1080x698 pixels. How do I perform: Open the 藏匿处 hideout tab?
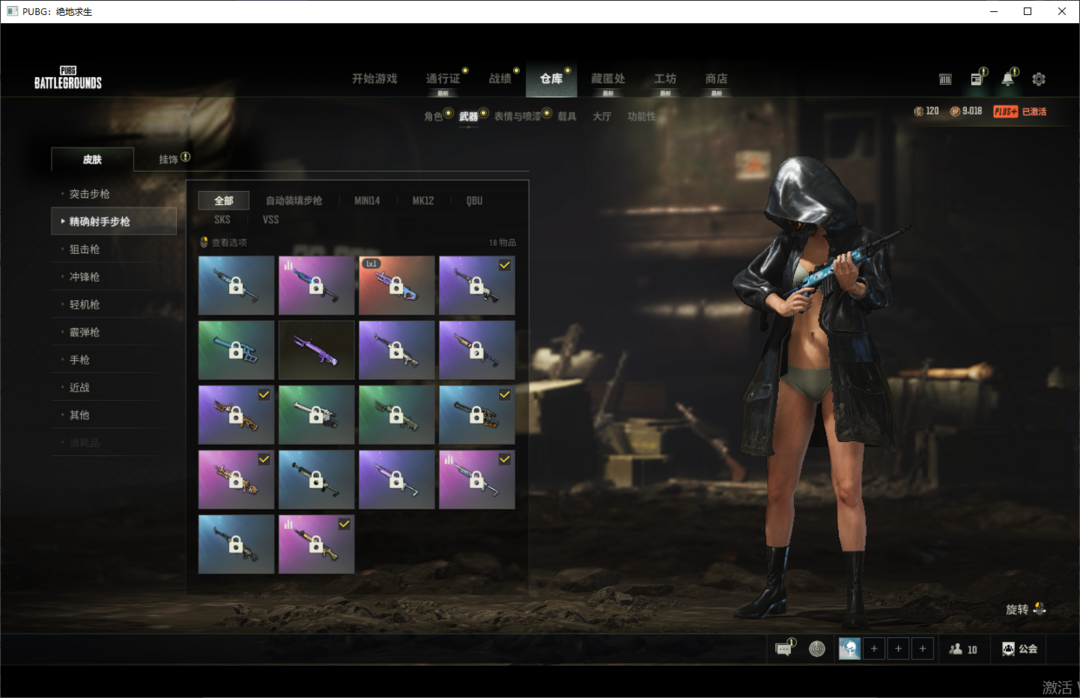[608, 79]
